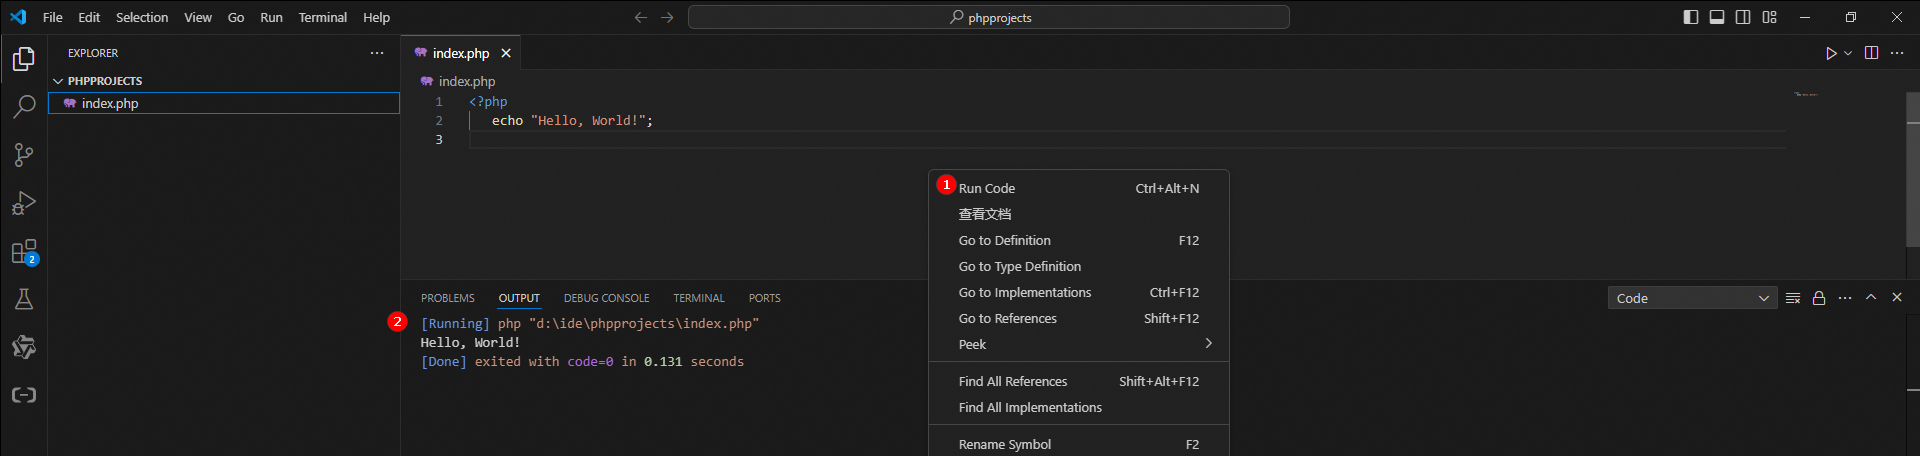Select index.php in the Explorer tree
Screen dimensions: 1920x456
pyautogui.click(x=110, y=103)
